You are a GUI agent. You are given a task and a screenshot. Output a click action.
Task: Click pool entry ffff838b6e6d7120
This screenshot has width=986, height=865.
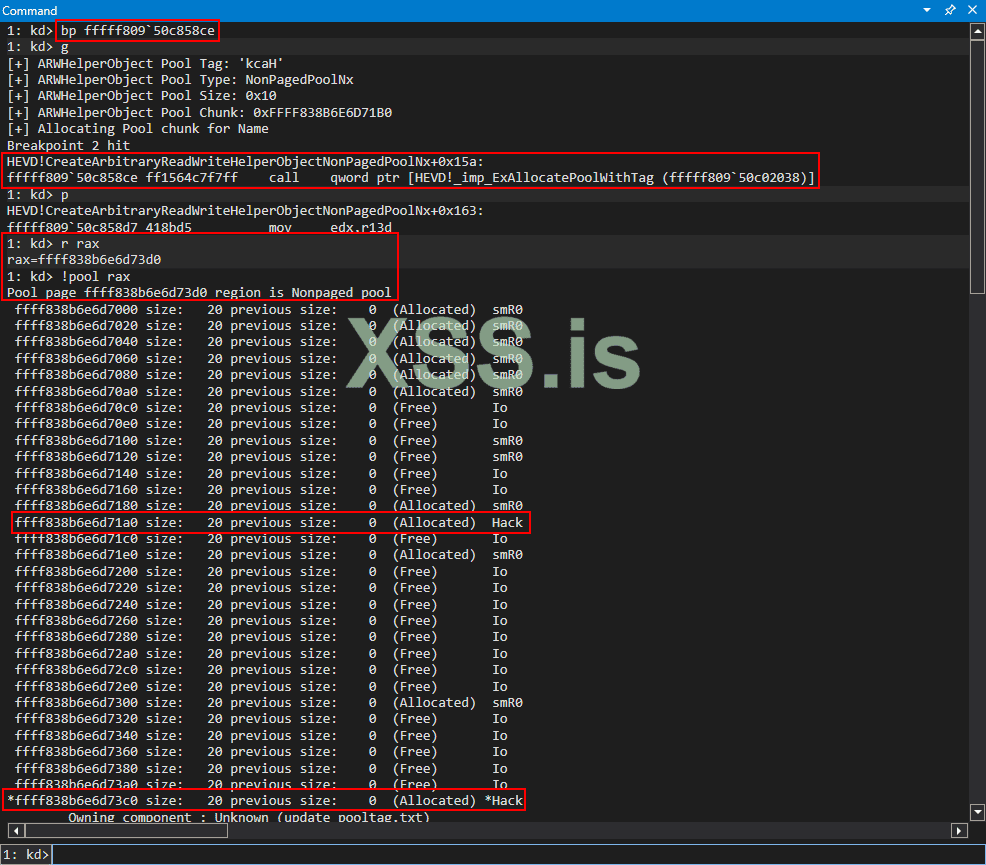pos(269,457)
